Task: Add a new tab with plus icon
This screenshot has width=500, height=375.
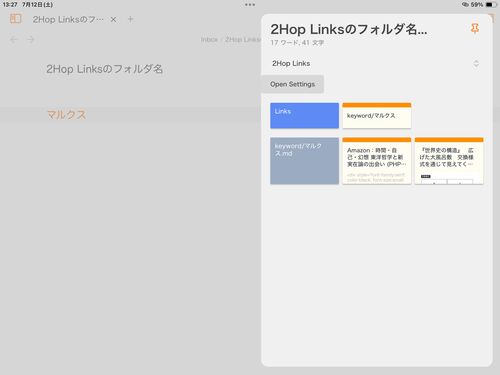Action: [x=130, y=19]
